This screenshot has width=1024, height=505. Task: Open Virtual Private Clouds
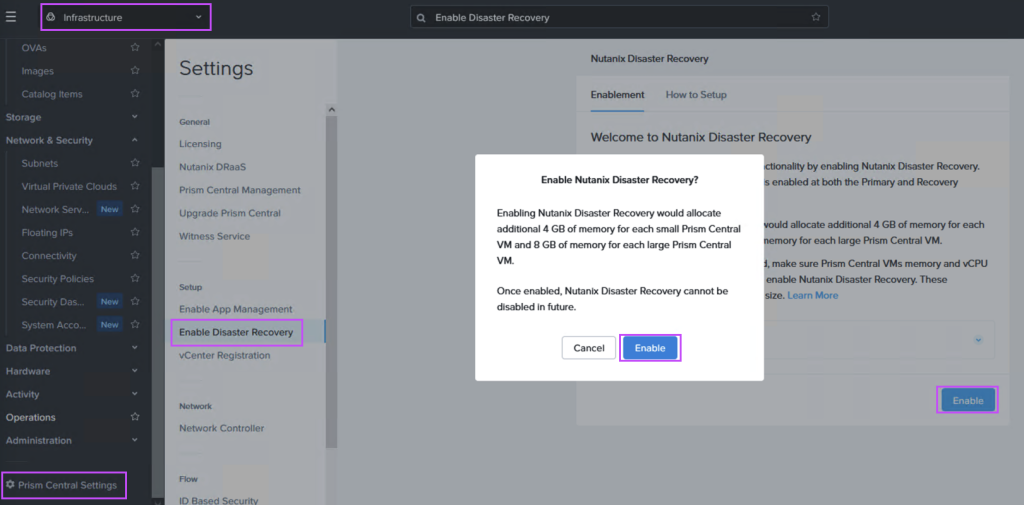(69, 186)
